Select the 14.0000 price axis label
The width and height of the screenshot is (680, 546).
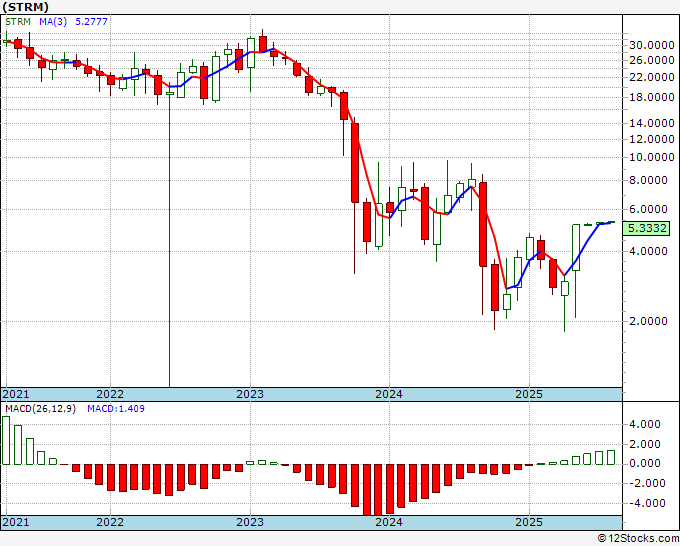point(651,123)
